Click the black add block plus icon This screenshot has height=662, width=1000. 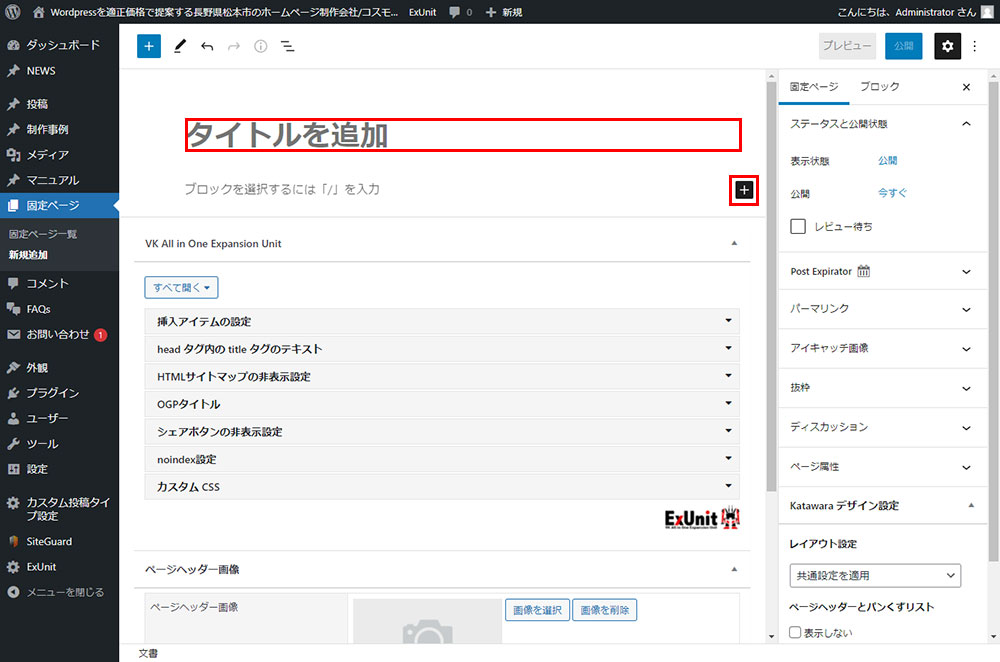pyautogui.click(x=743, y=189)
